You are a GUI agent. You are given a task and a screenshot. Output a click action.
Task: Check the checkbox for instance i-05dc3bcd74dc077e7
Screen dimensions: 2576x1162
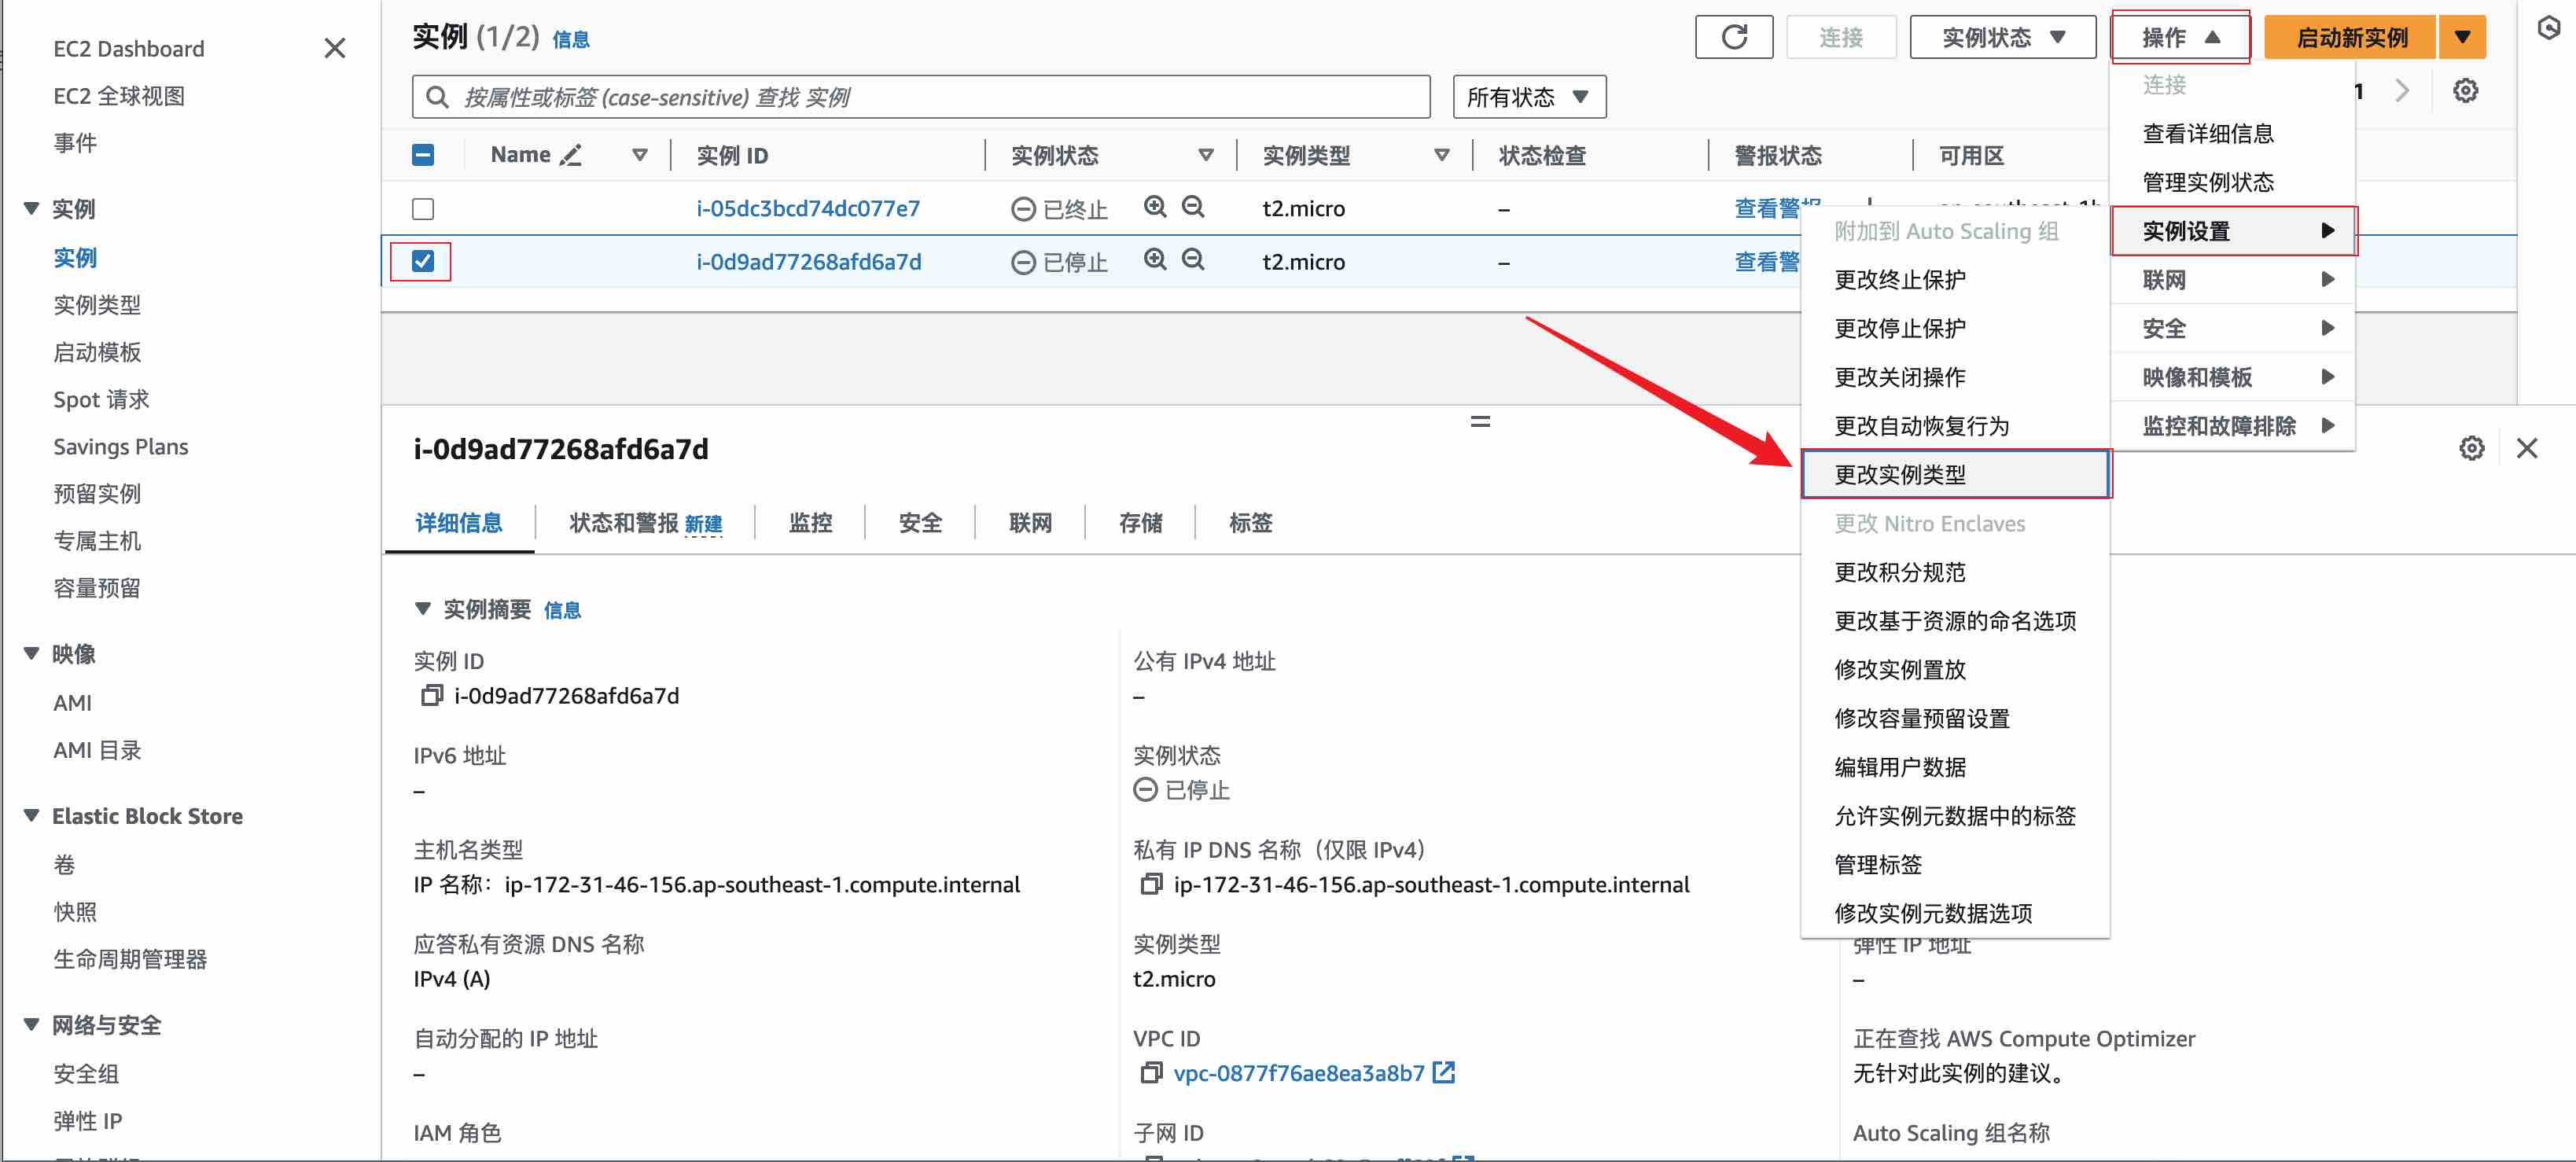coord(423,208)
